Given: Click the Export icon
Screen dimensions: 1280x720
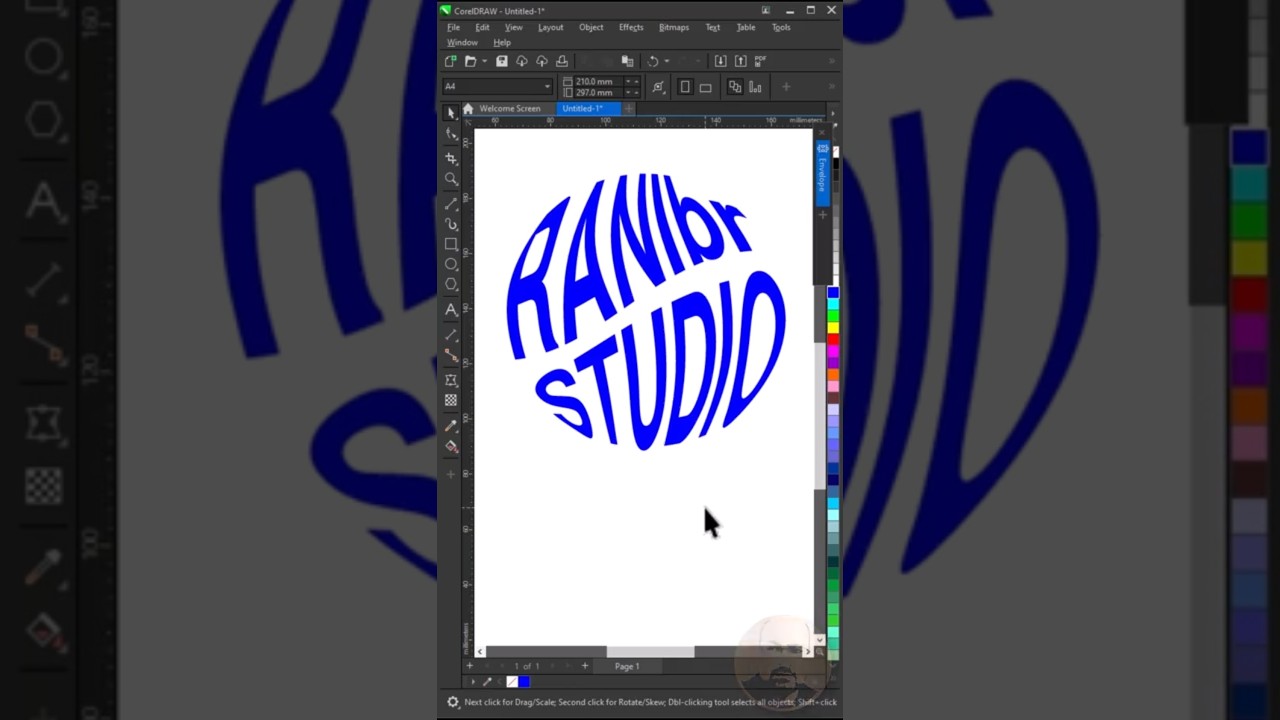Looking at the screenshot, I should point(740,61).
